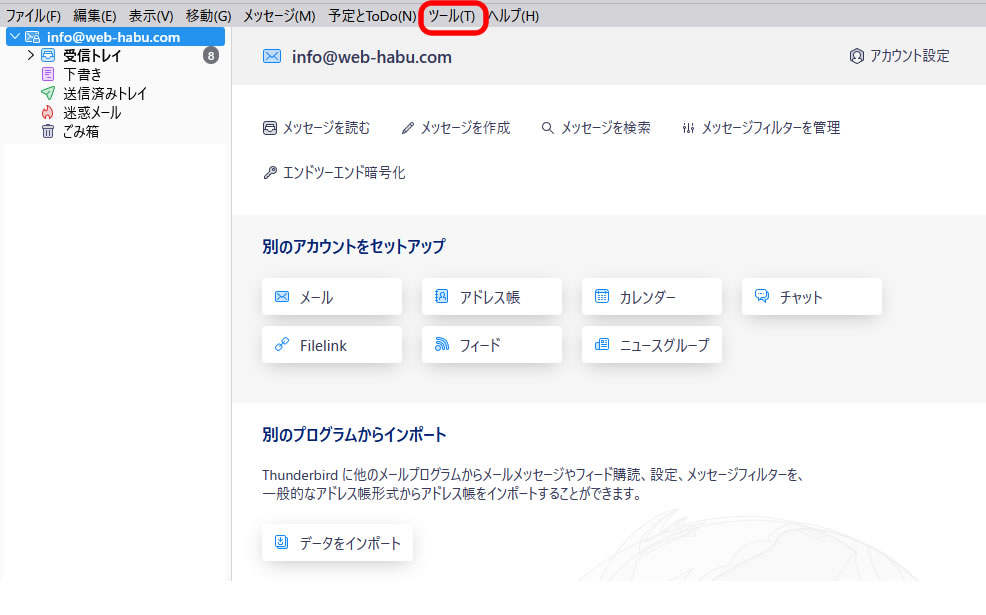The height and width of the screenshot is (615, 986).
Task: Click the Manage Message Filters sliders icon
Action: [688, 128]
